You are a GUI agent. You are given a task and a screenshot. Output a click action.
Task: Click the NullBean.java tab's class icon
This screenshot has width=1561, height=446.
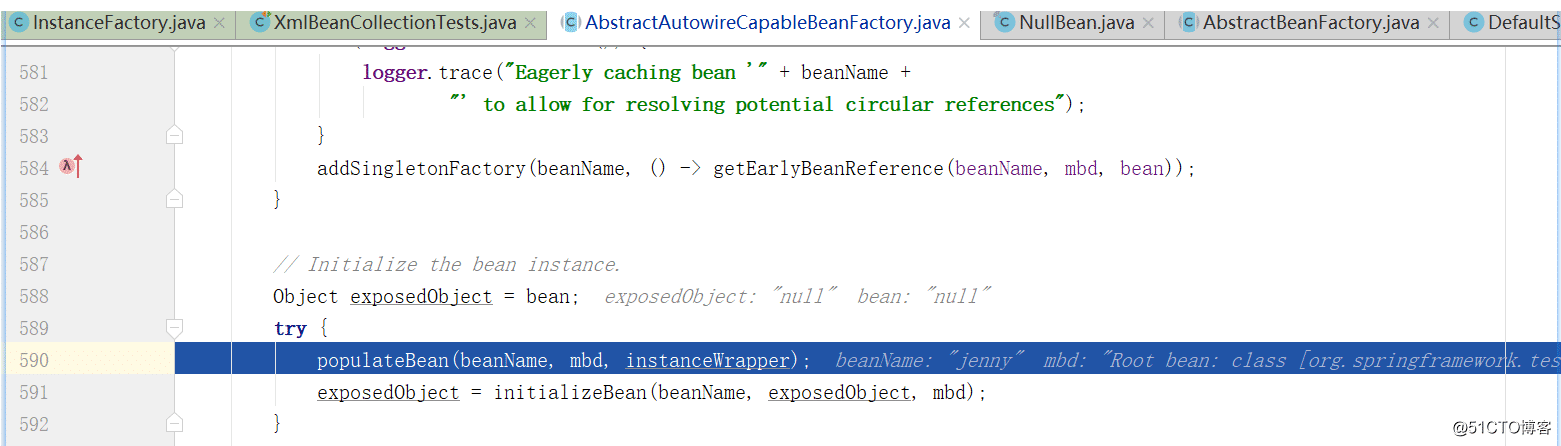point(1004,22)
